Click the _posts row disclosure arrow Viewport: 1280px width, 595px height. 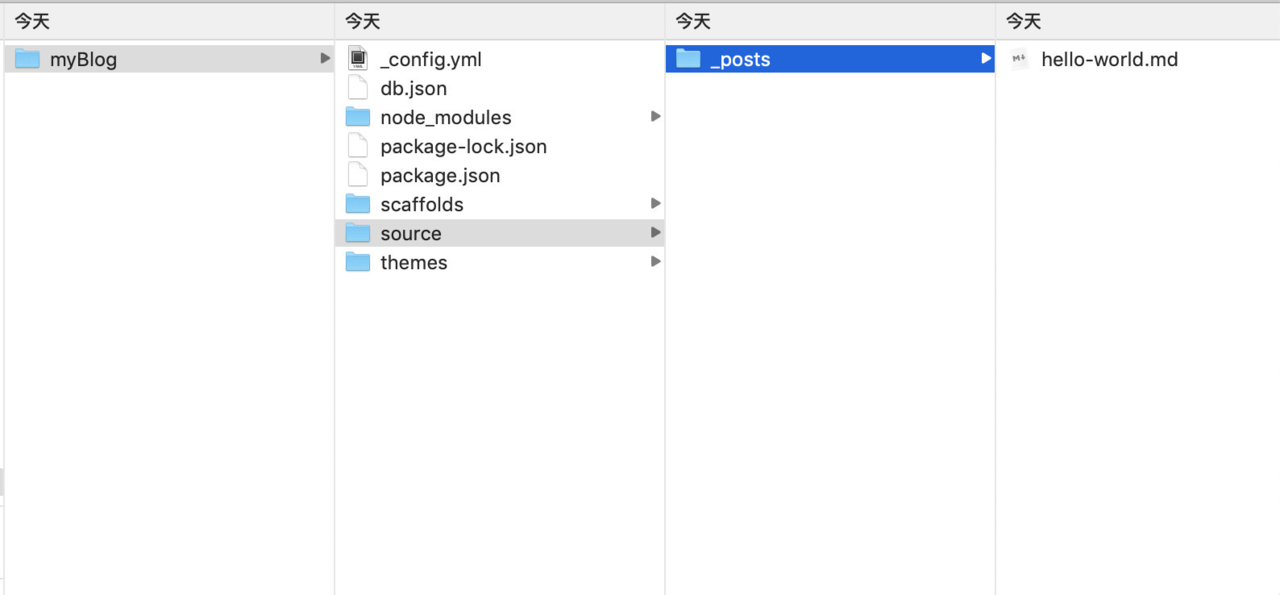tap(986, 59)
